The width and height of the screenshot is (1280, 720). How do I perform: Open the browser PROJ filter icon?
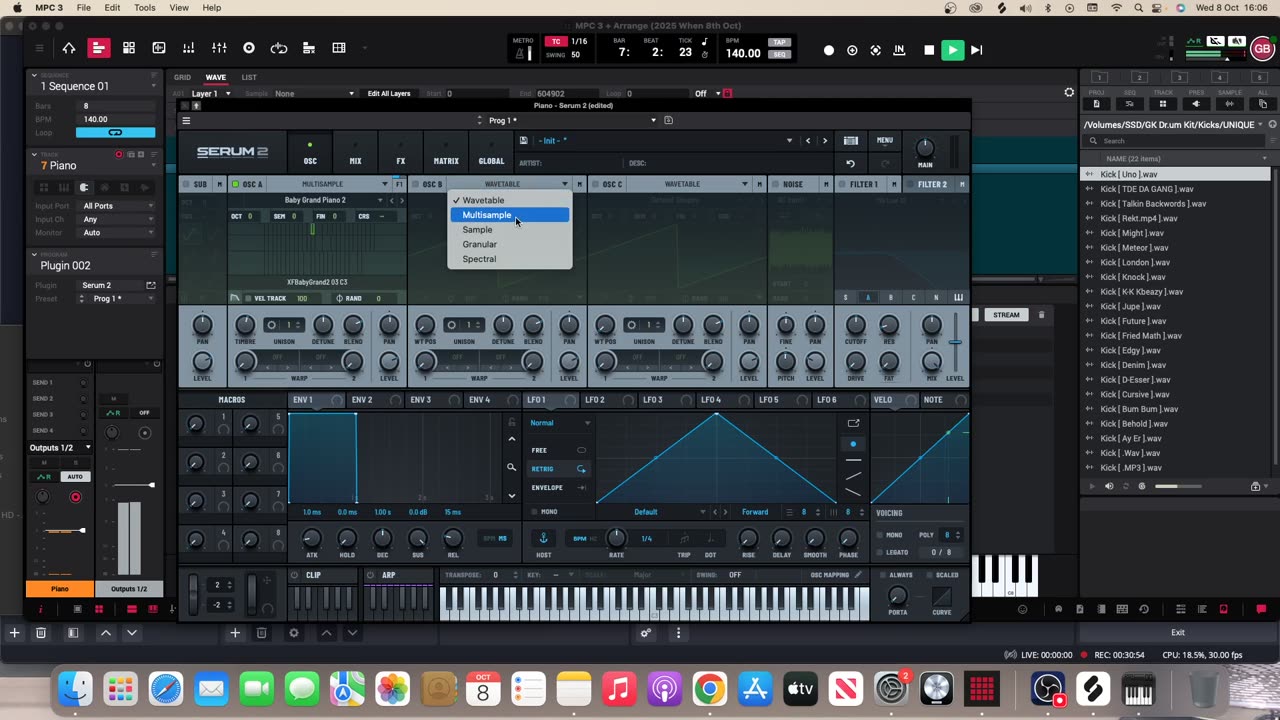pyautogui.click(x=1097, y=104)
